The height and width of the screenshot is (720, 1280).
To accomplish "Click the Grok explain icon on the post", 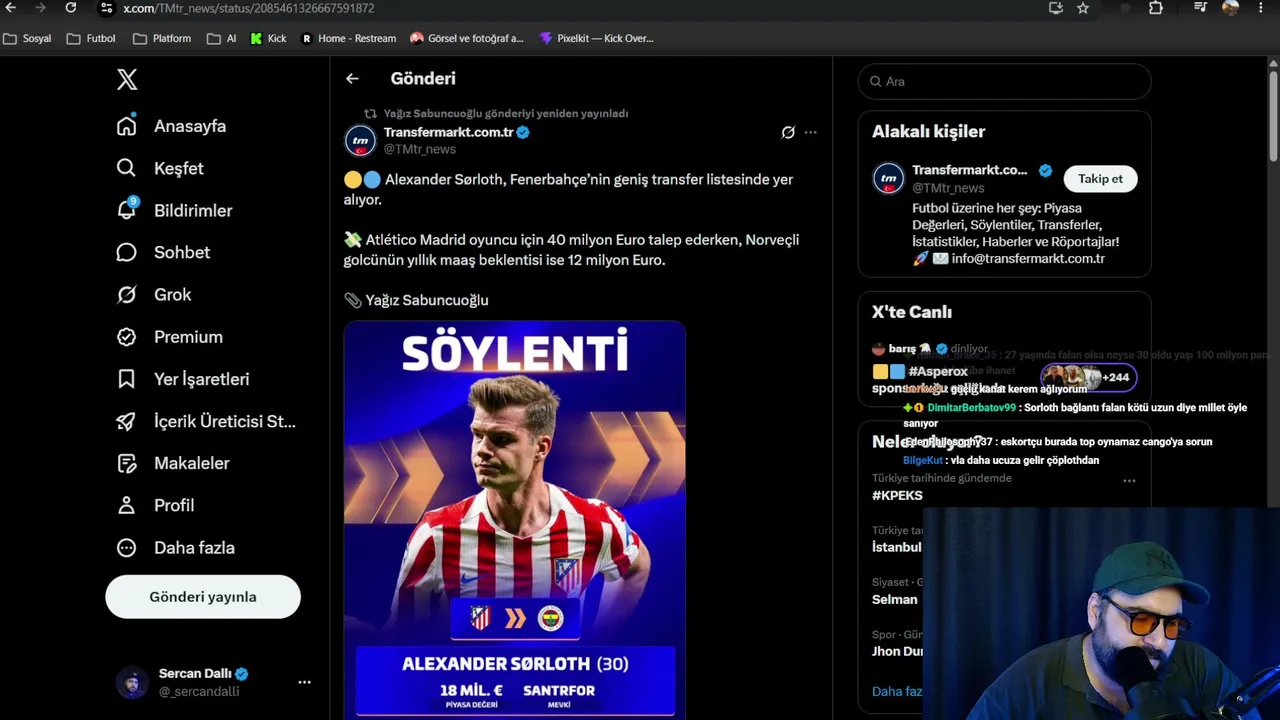I will click(x=788, y=132).
